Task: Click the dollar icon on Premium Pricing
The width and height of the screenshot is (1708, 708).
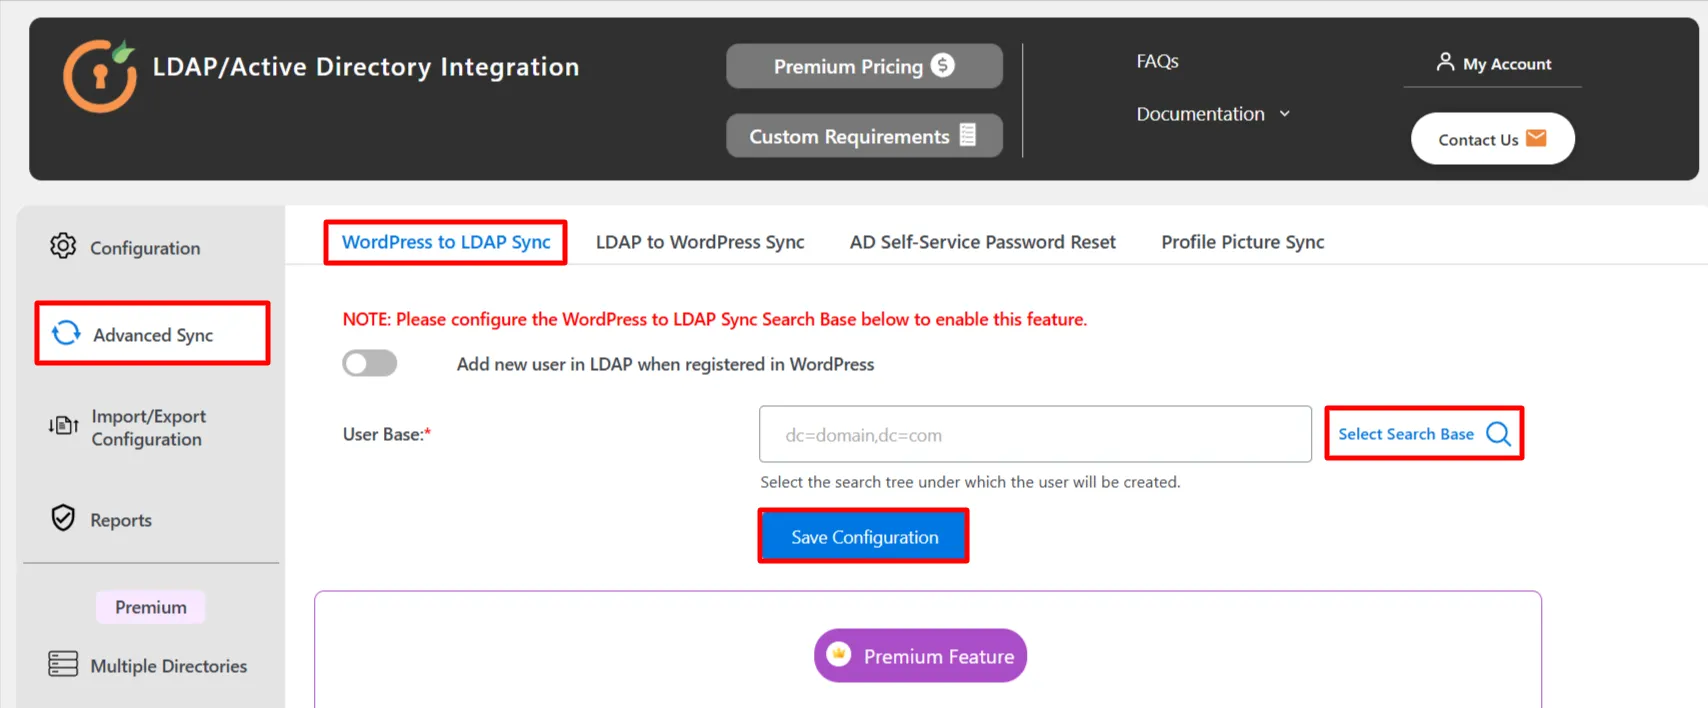Action: [x=941, y=65]
